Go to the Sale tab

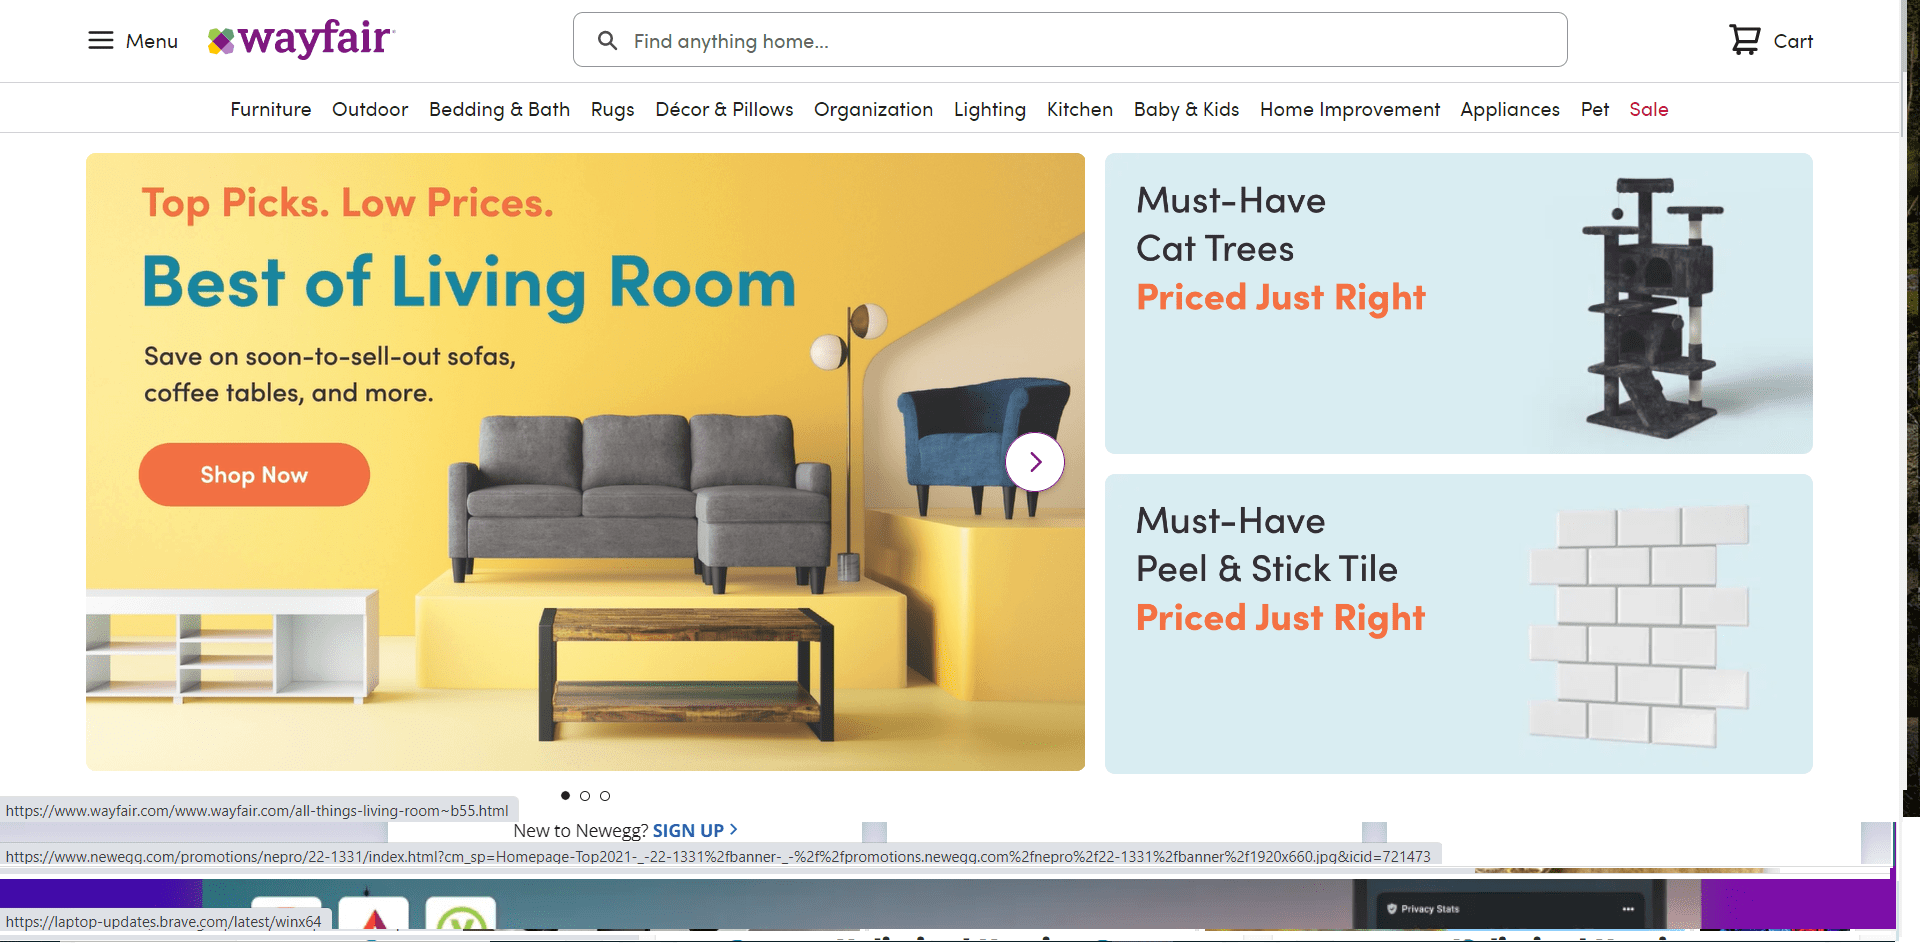[x=1648, y=110]
